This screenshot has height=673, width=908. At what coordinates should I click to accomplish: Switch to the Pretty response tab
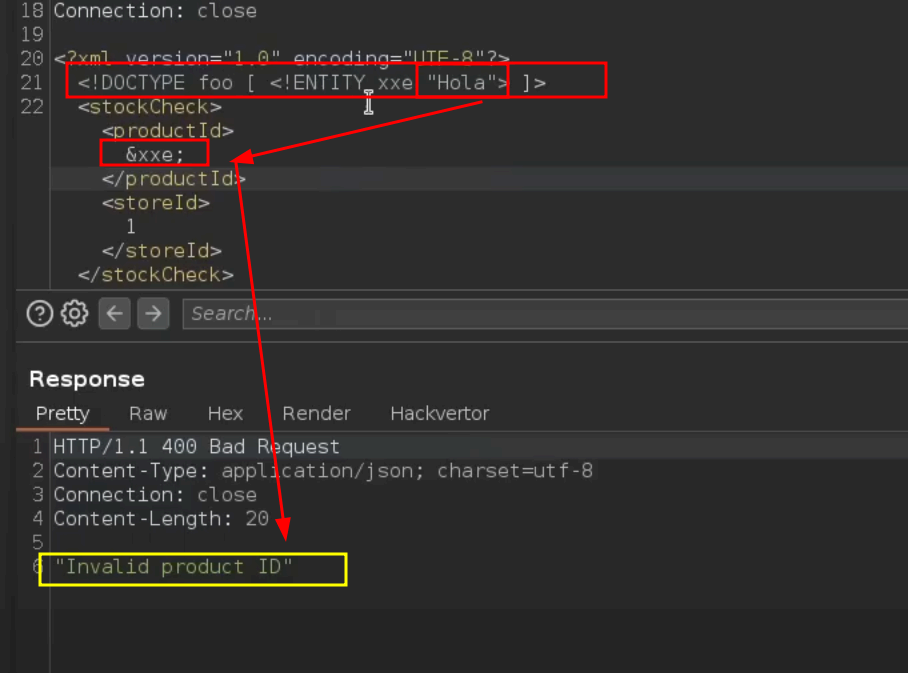point(63,414)
